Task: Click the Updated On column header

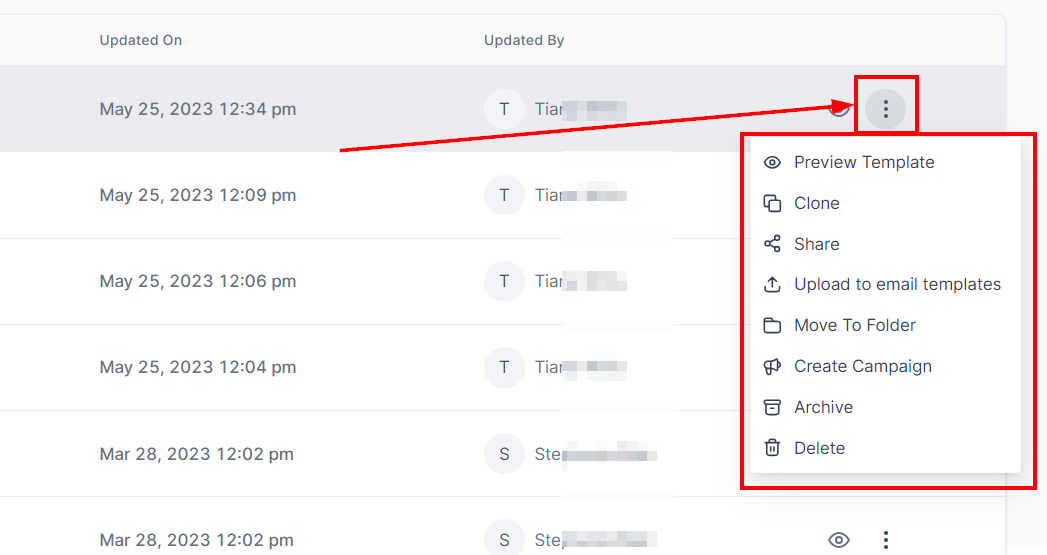Action: [141, 40]
